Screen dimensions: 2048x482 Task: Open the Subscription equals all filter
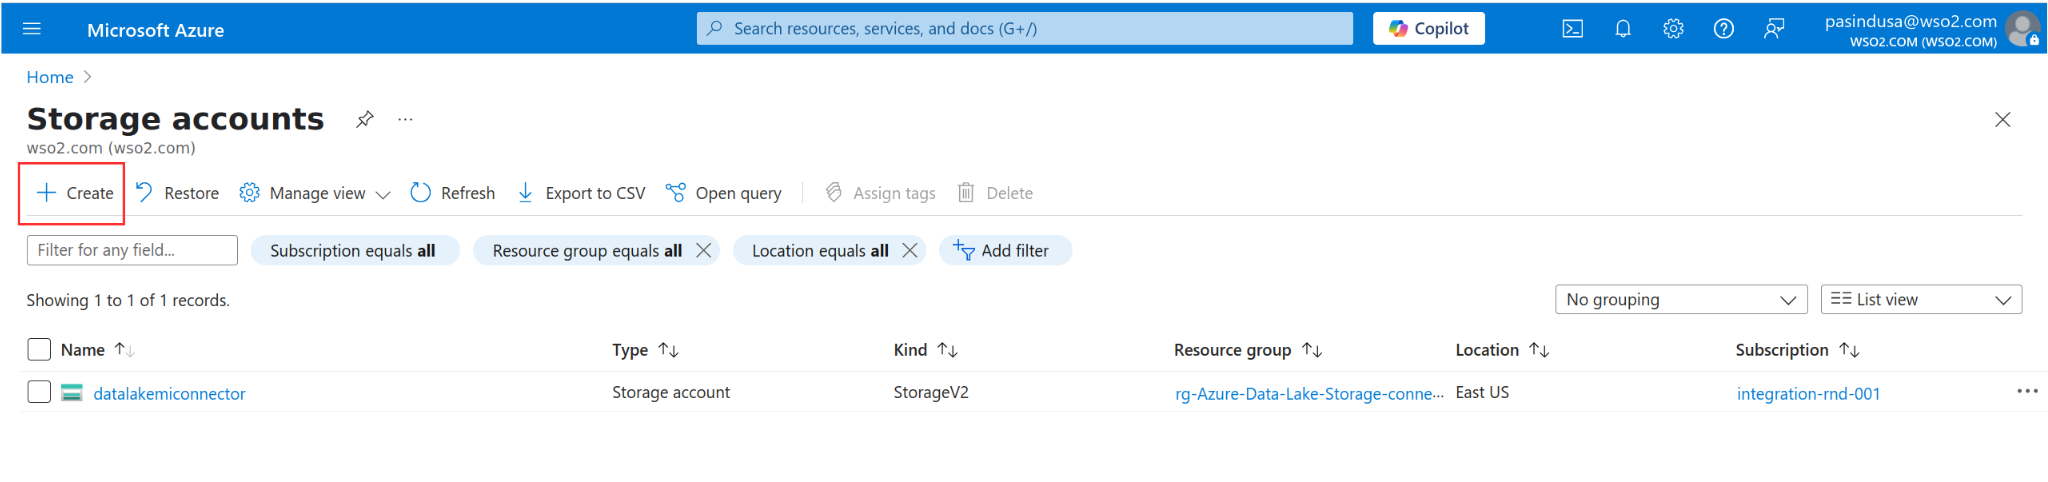pos(354,251)
